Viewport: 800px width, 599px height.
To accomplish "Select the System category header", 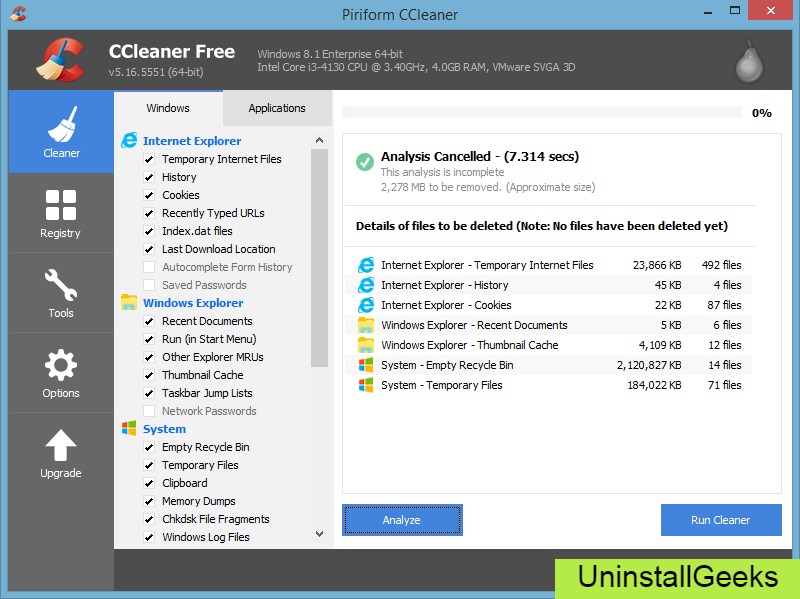I will tap(164, 429).
